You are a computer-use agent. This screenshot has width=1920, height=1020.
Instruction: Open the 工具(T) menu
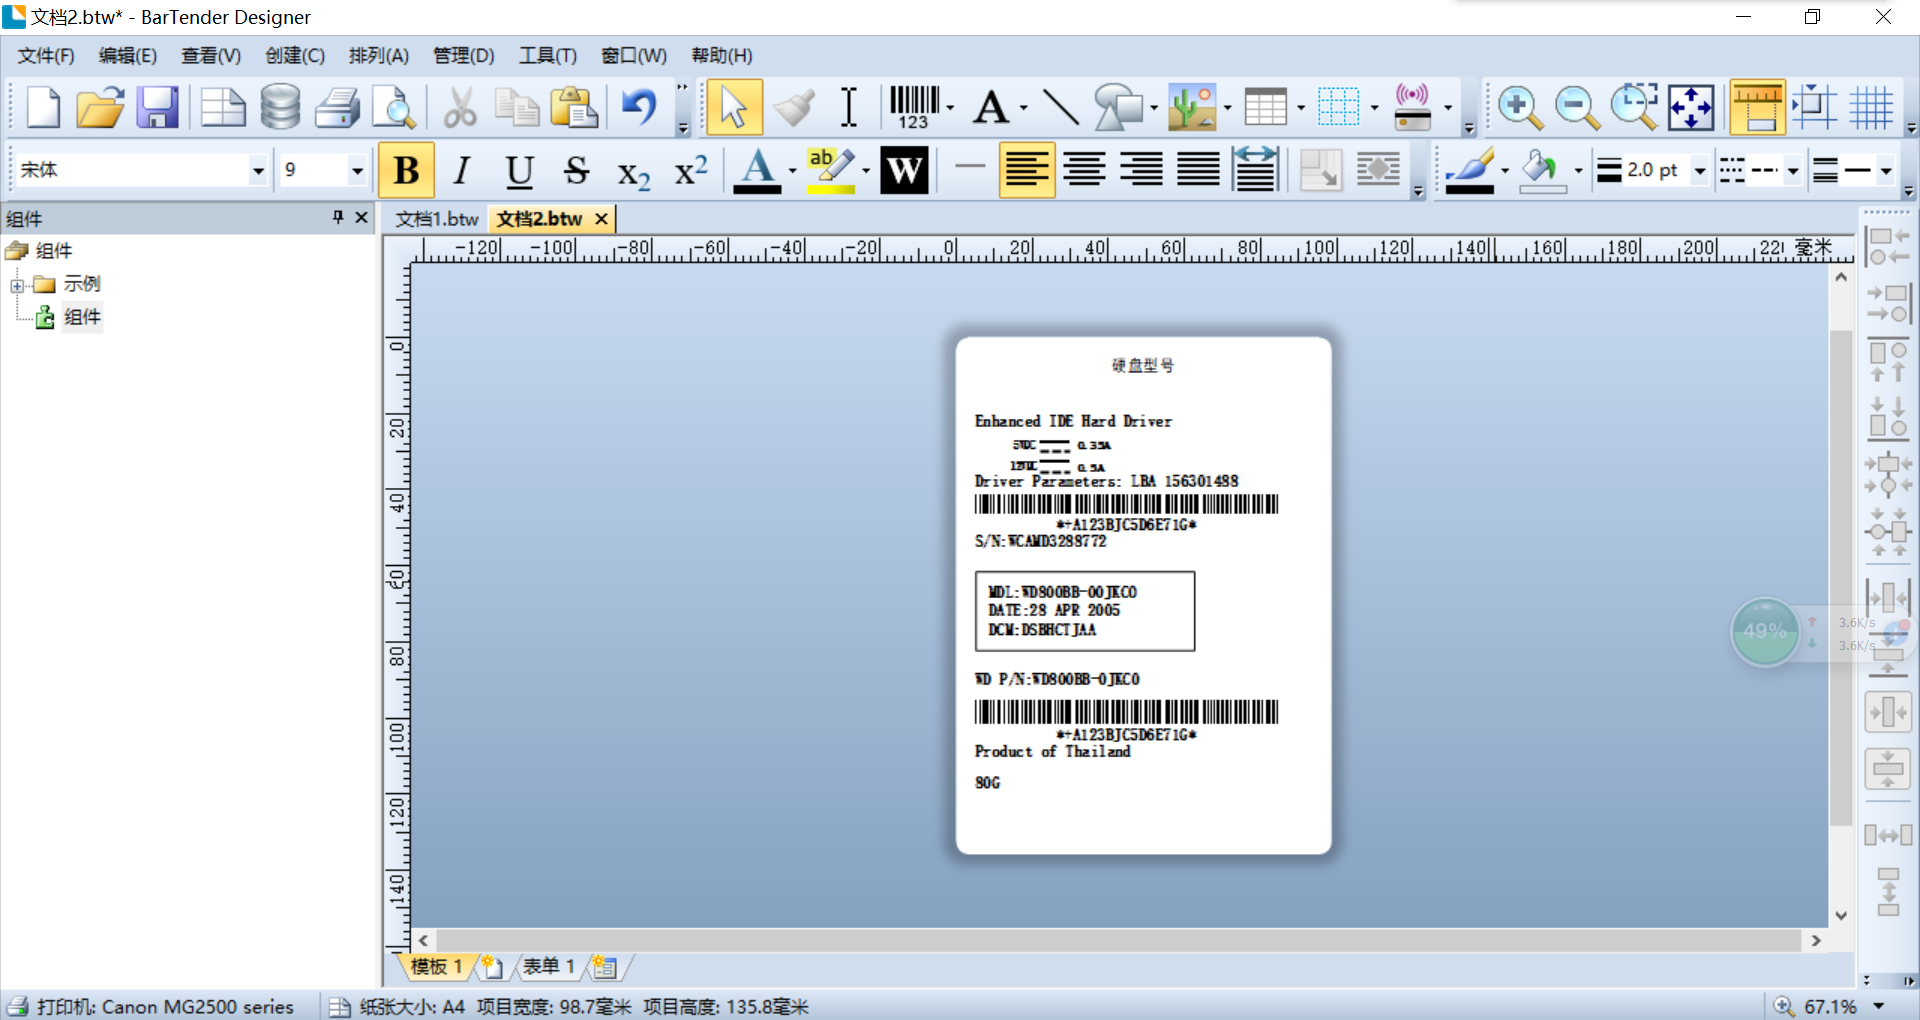547,55
